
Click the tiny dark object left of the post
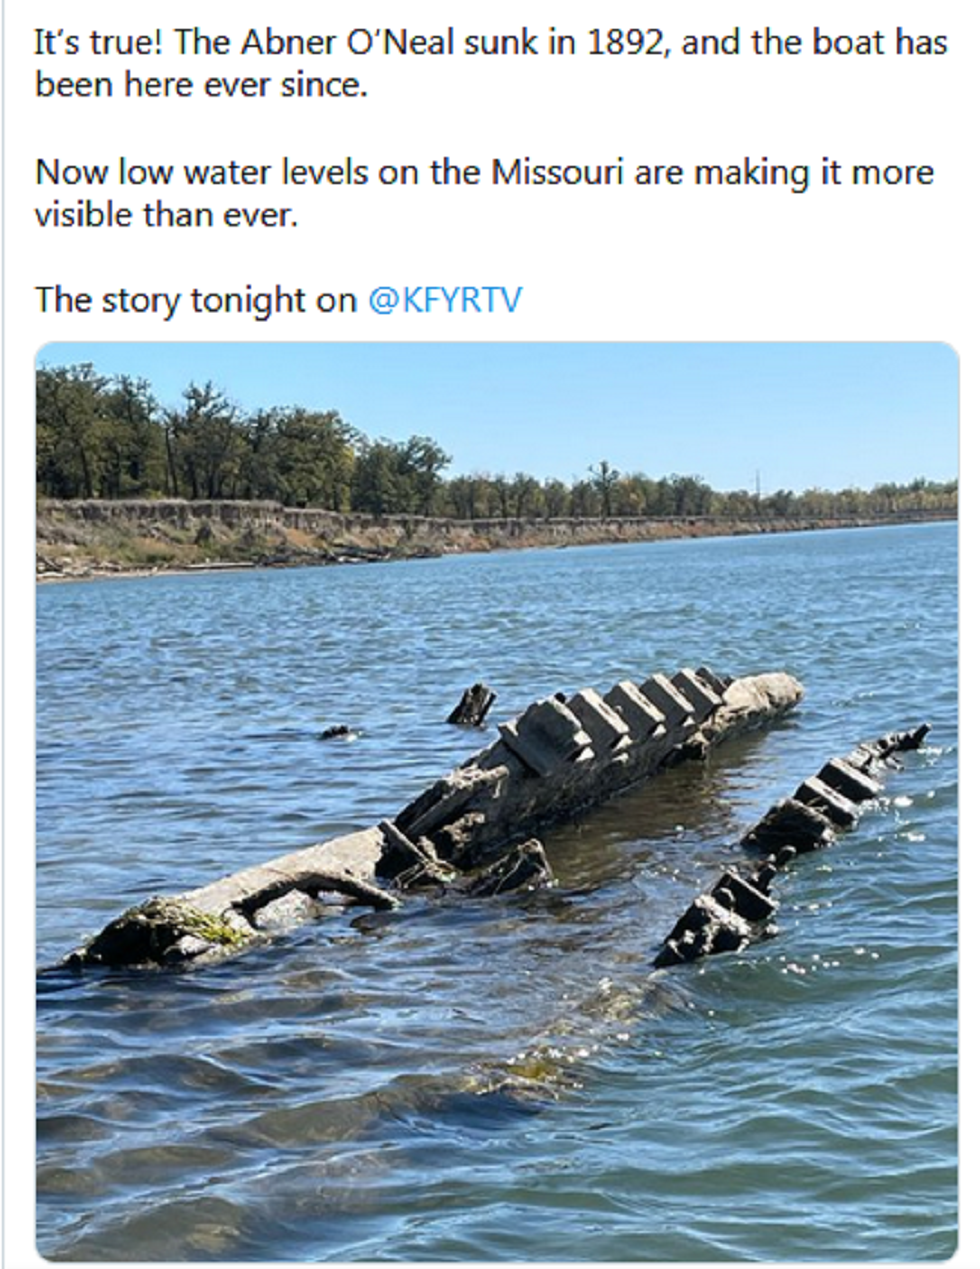(x=338, y=733)
